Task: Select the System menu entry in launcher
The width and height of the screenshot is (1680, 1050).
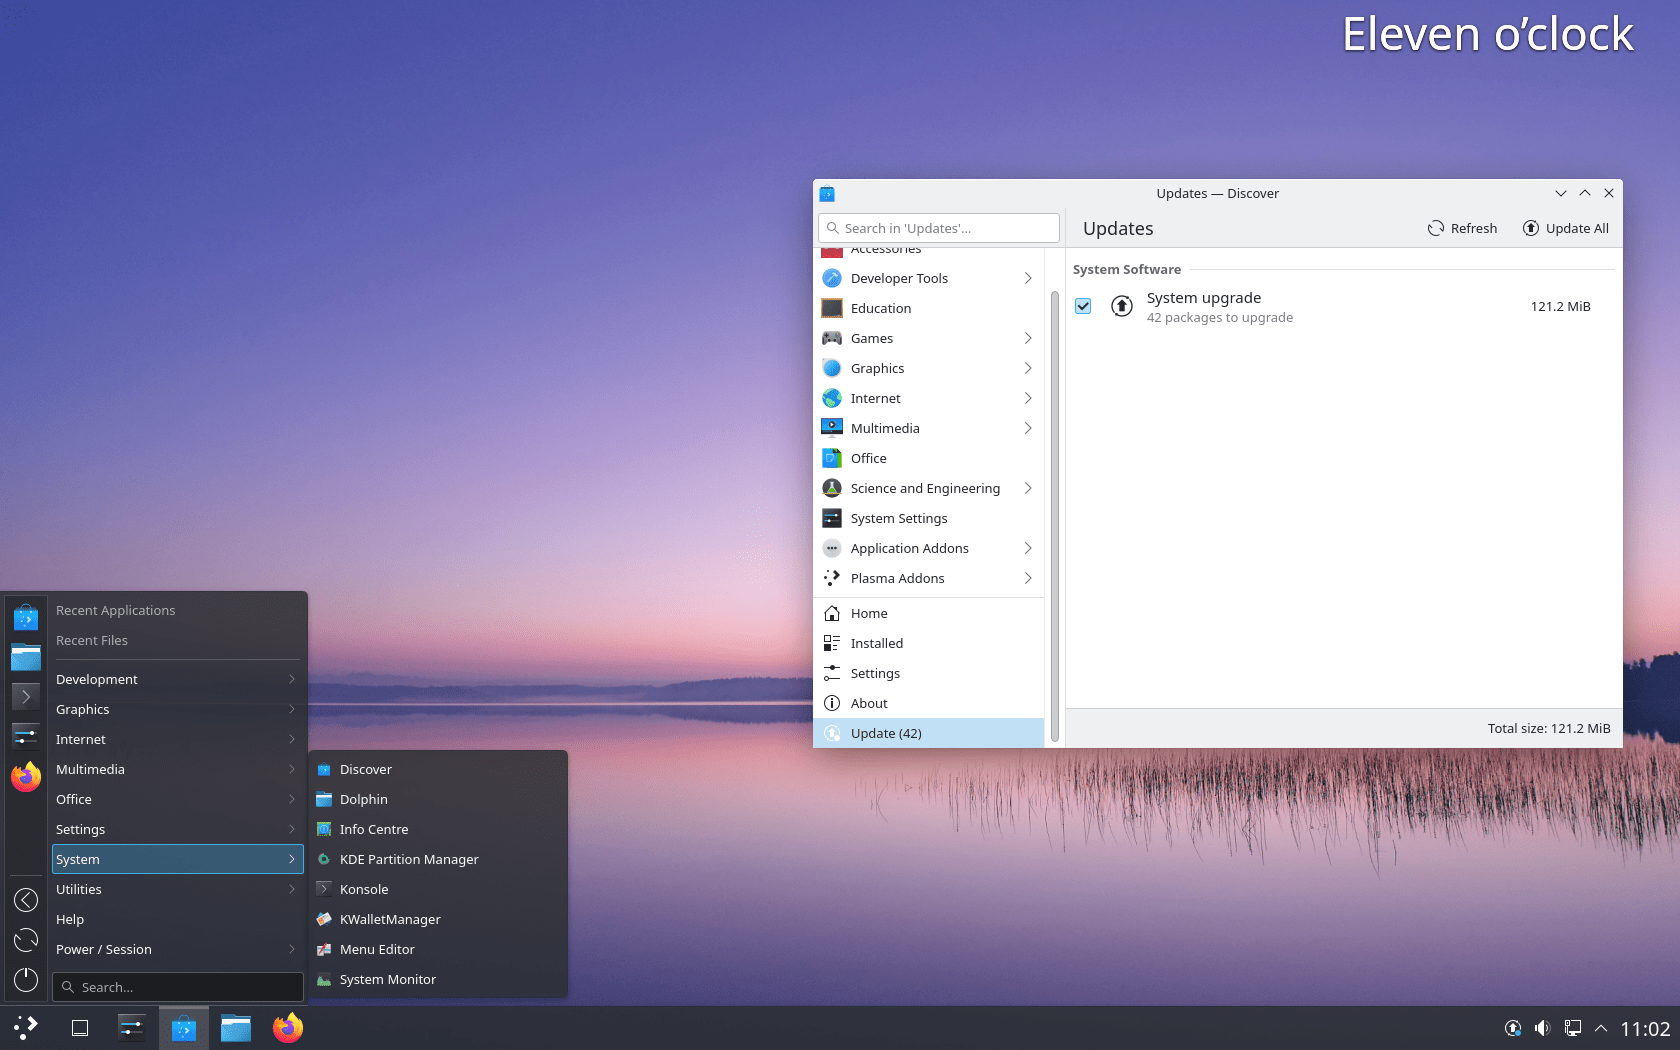Action: tap(177, 859)
